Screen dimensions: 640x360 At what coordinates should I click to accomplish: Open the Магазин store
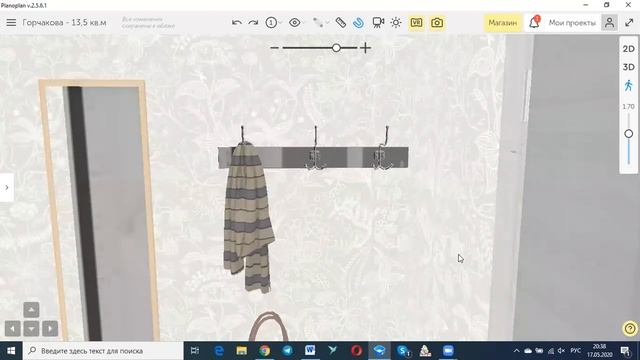pos(503,23)
